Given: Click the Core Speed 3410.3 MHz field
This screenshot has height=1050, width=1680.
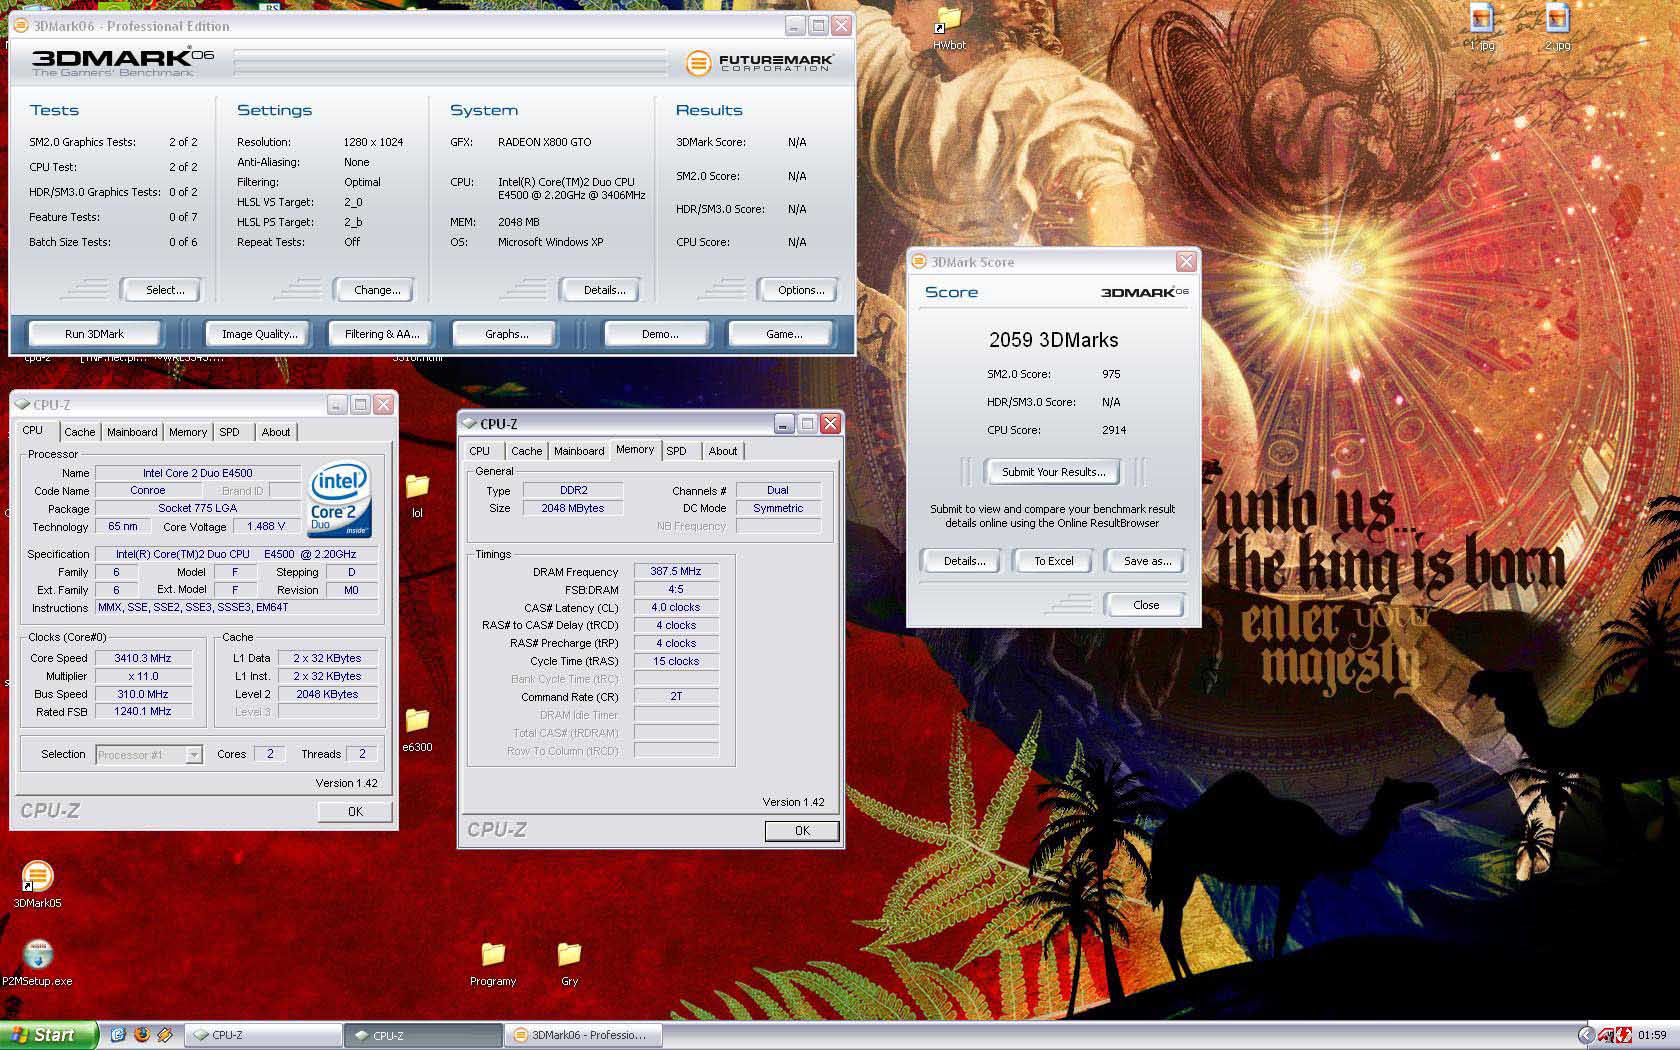Looking at the screenshot, I should (143, 658).
